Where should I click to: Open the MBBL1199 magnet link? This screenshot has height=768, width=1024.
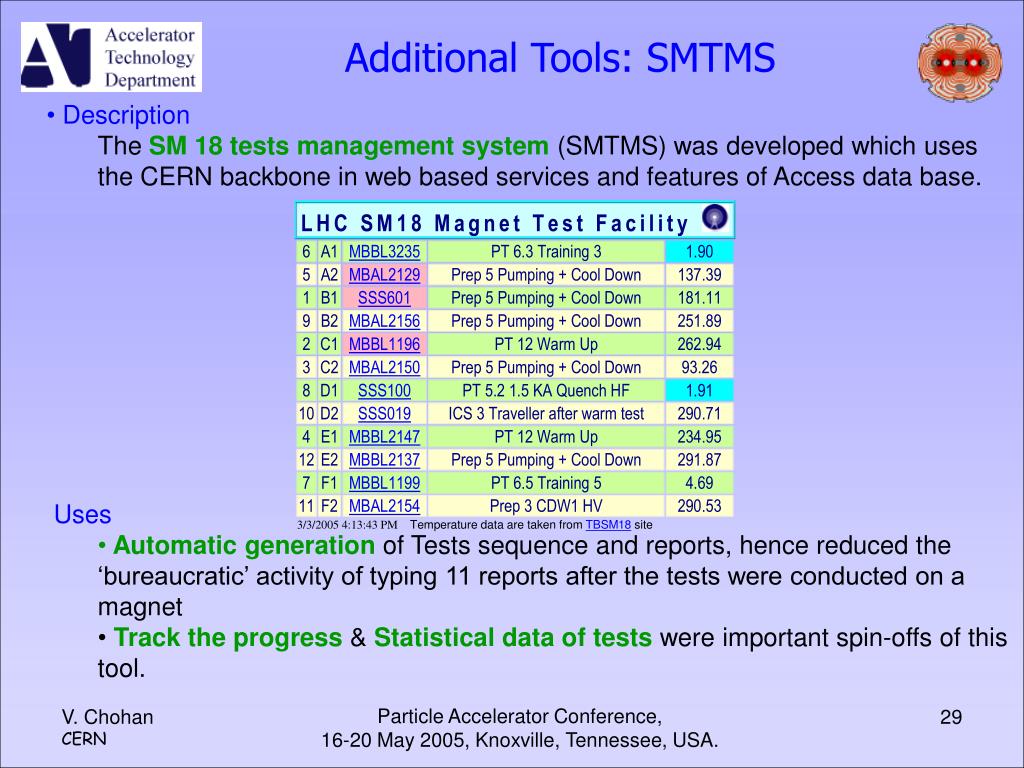pos(384,483)
